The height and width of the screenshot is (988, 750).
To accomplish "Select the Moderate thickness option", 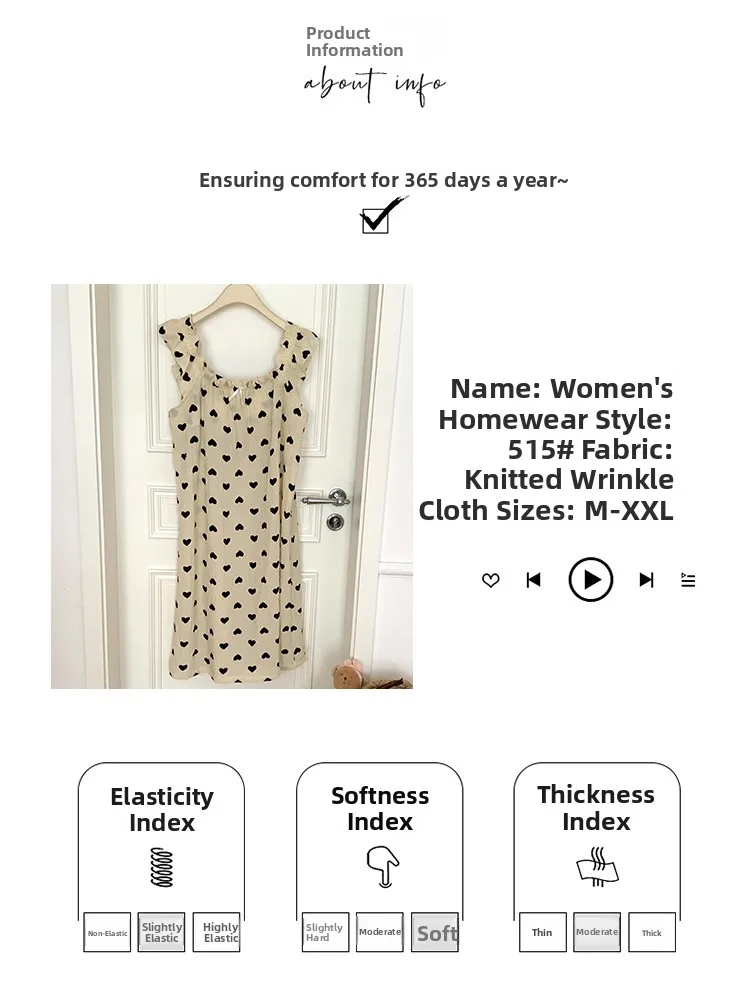I will click(x=597, y=933).
